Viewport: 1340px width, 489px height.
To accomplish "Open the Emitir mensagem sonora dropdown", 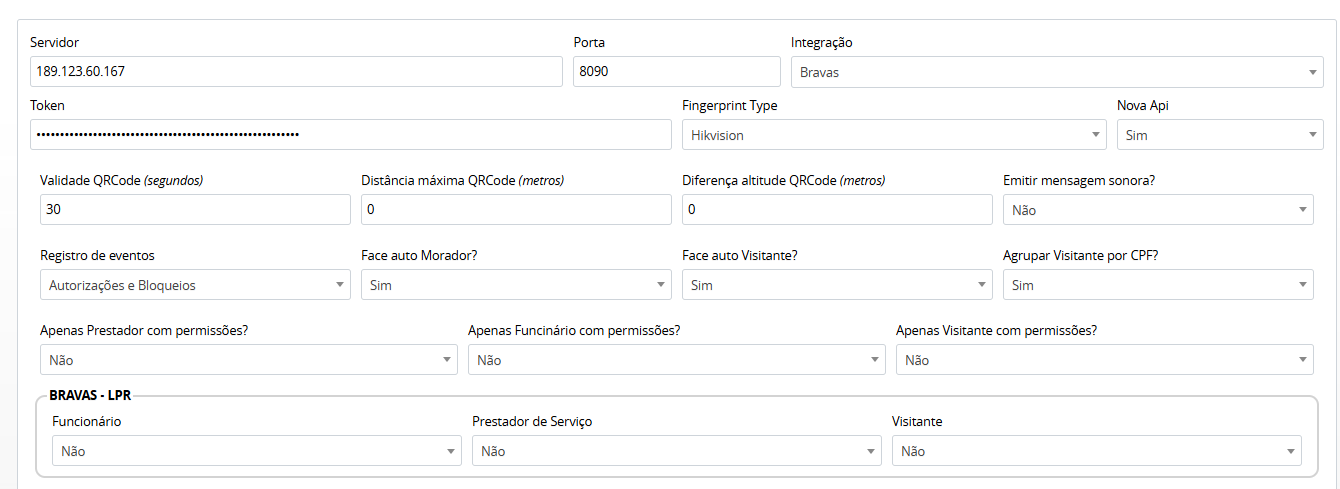I will click(x=1157, y=210).
